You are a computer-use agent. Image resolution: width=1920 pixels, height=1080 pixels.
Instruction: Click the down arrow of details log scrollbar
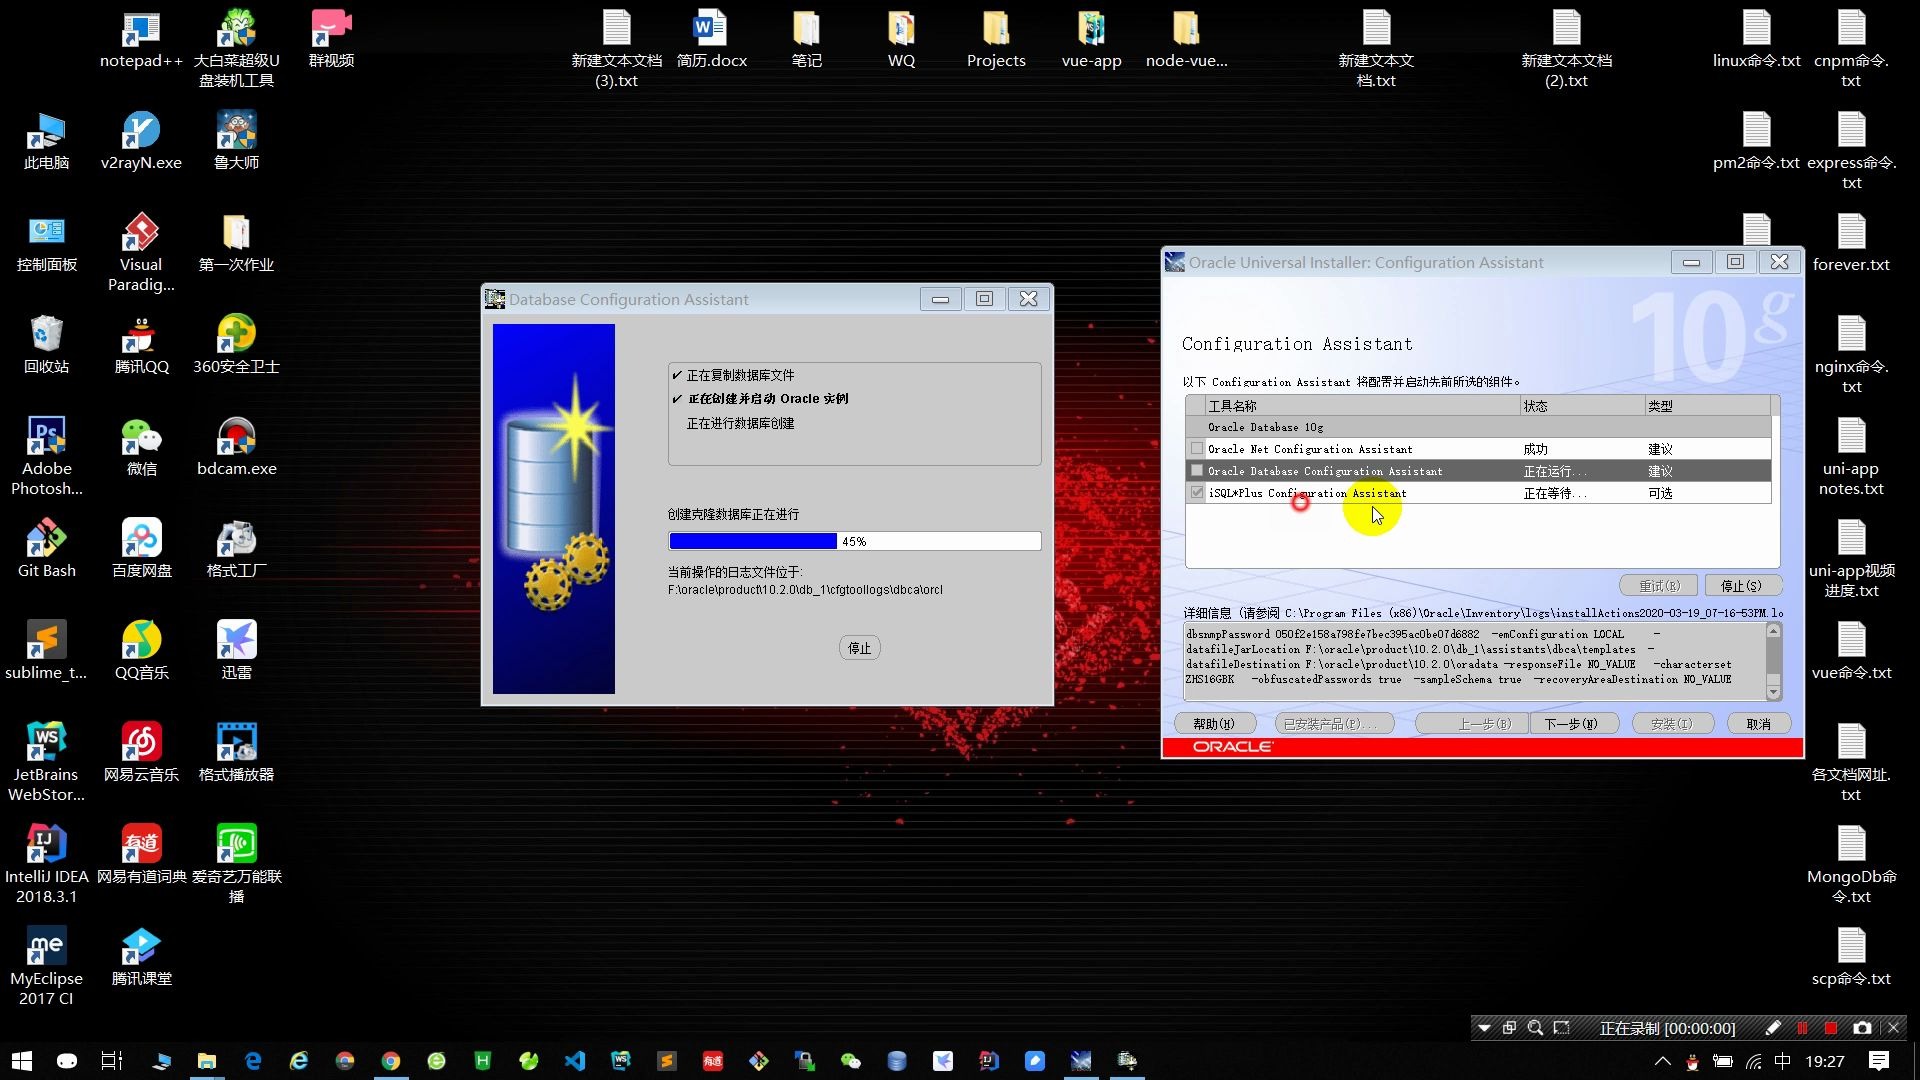click(1773, 692)
